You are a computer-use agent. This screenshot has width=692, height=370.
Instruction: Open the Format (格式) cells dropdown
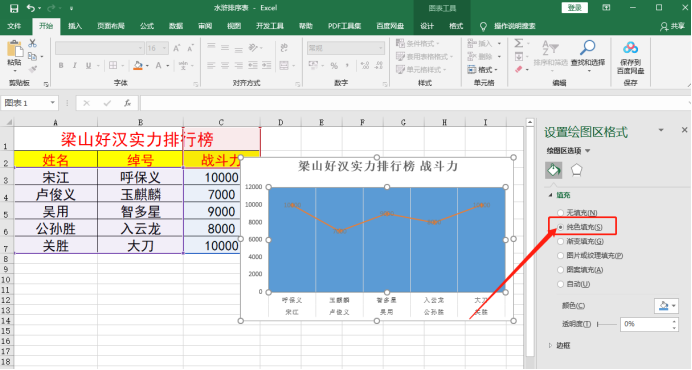(x=484, y=69)
